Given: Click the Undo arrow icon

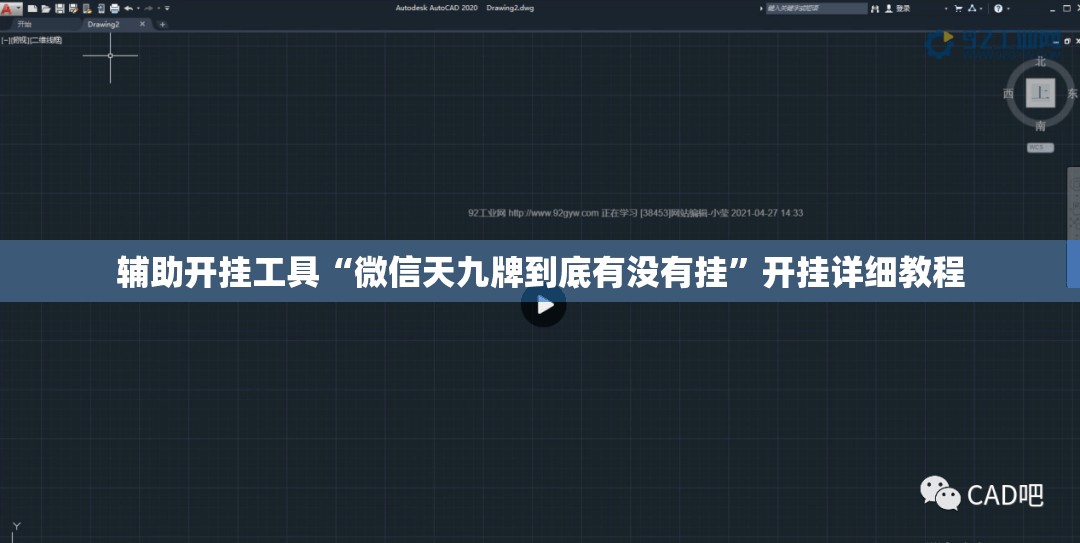Looking at the screenshot, I should 129,8.
